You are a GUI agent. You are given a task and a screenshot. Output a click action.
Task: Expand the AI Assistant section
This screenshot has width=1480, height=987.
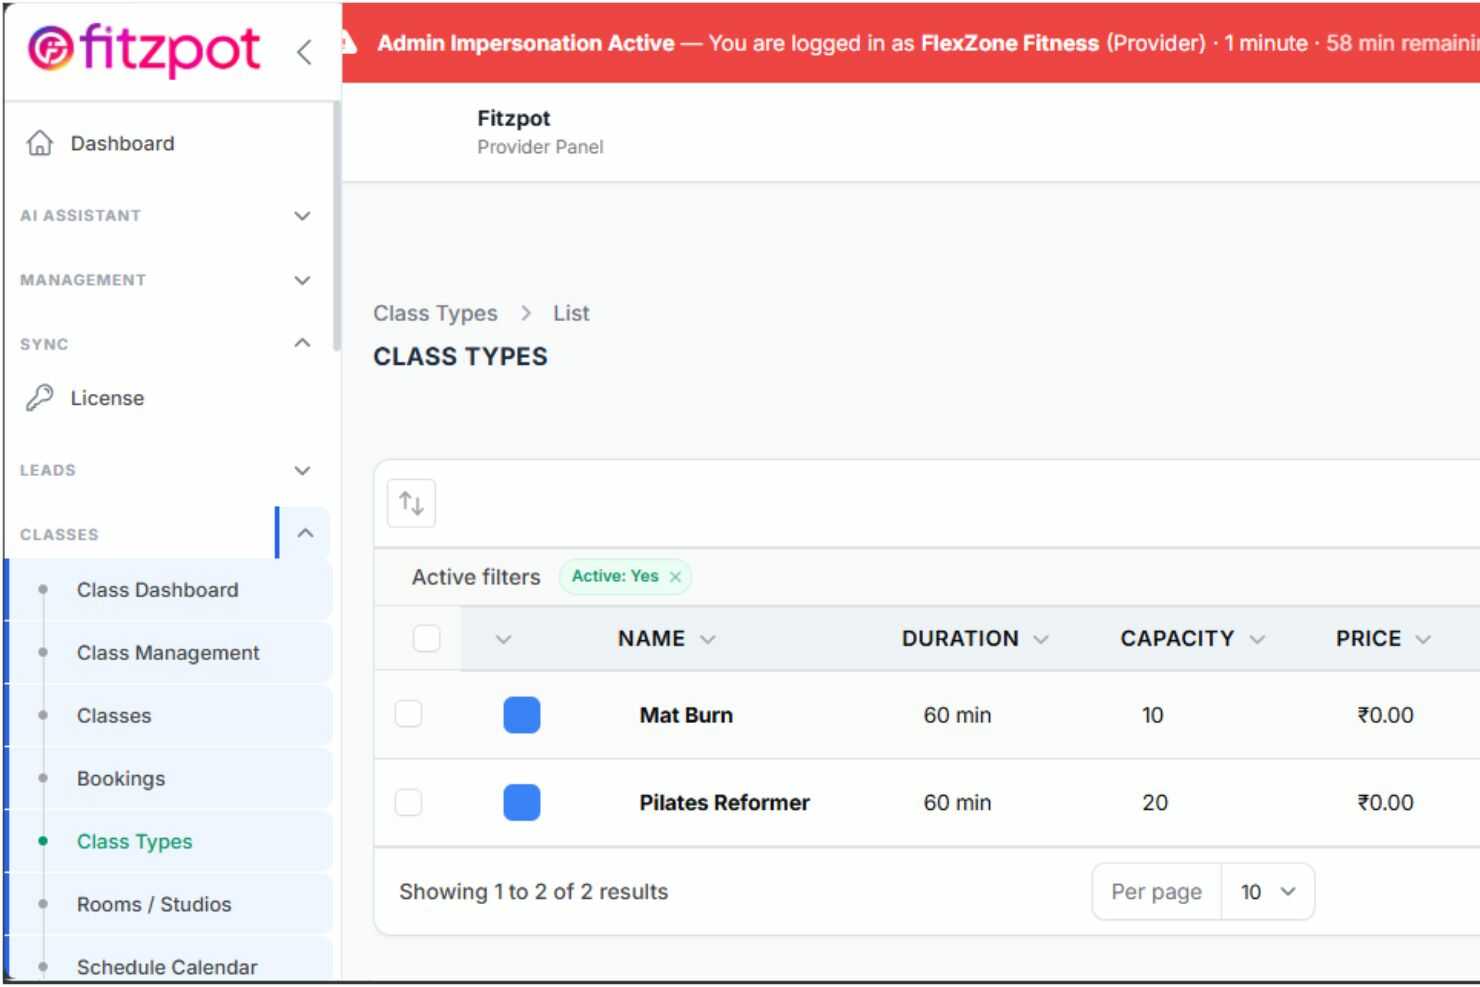tap(302, 216)
